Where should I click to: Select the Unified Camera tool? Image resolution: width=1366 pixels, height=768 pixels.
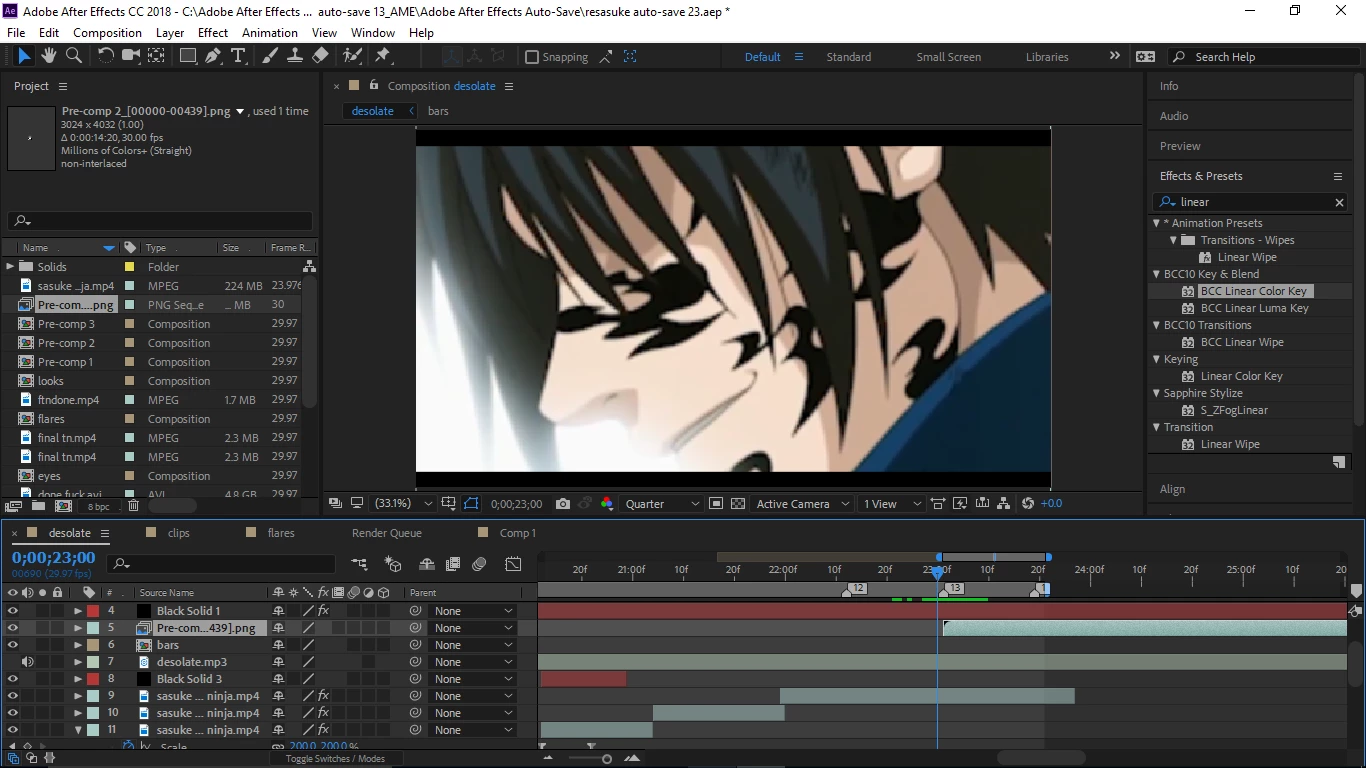(131, 56)
